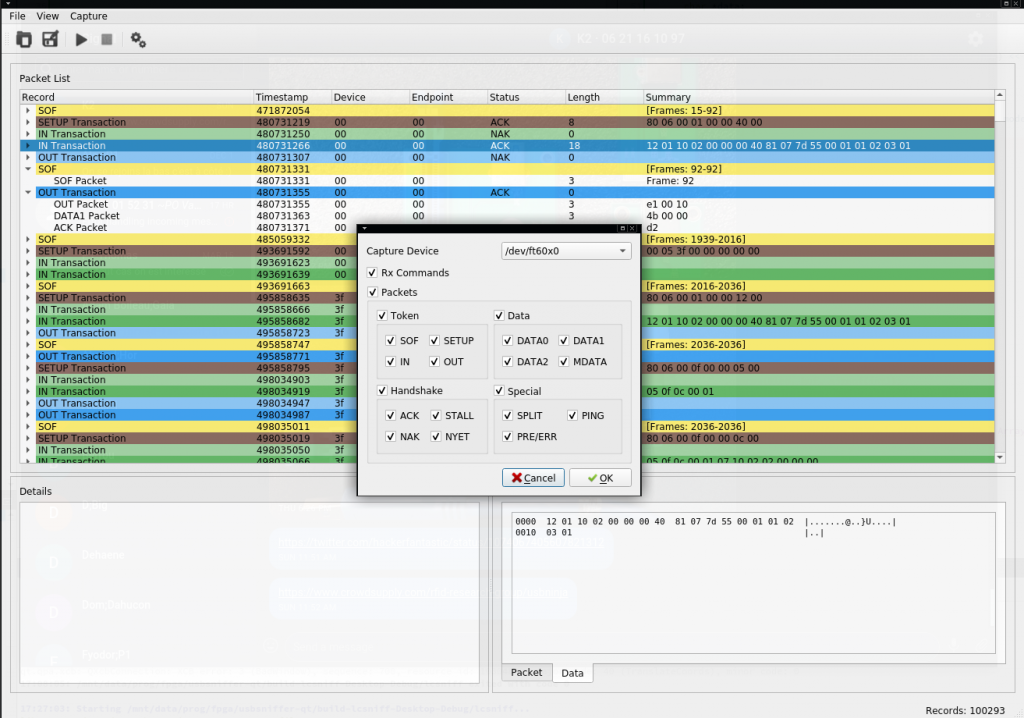Open the Capture menu
The height and width of the screenshot is (718, 1024).
tap(89, 16)
